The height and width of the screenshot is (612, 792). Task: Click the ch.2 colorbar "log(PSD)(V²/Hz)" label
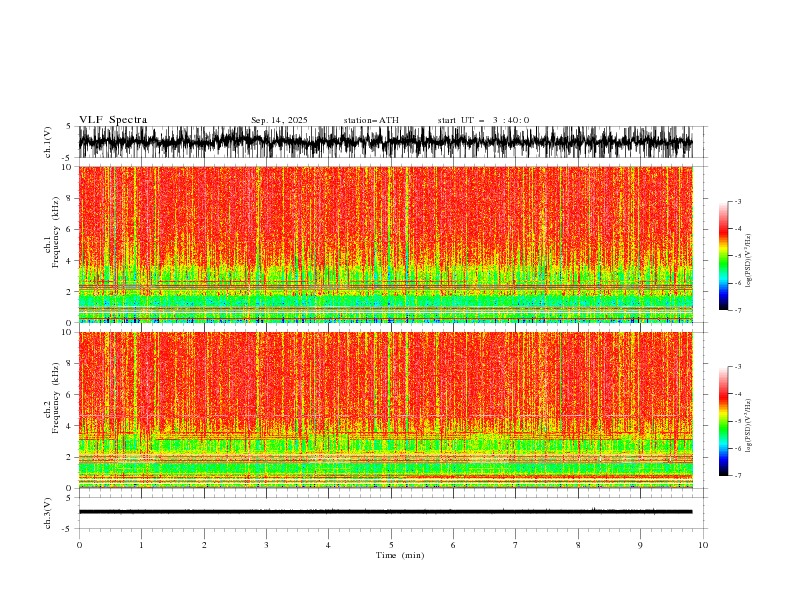click(748, 425)
